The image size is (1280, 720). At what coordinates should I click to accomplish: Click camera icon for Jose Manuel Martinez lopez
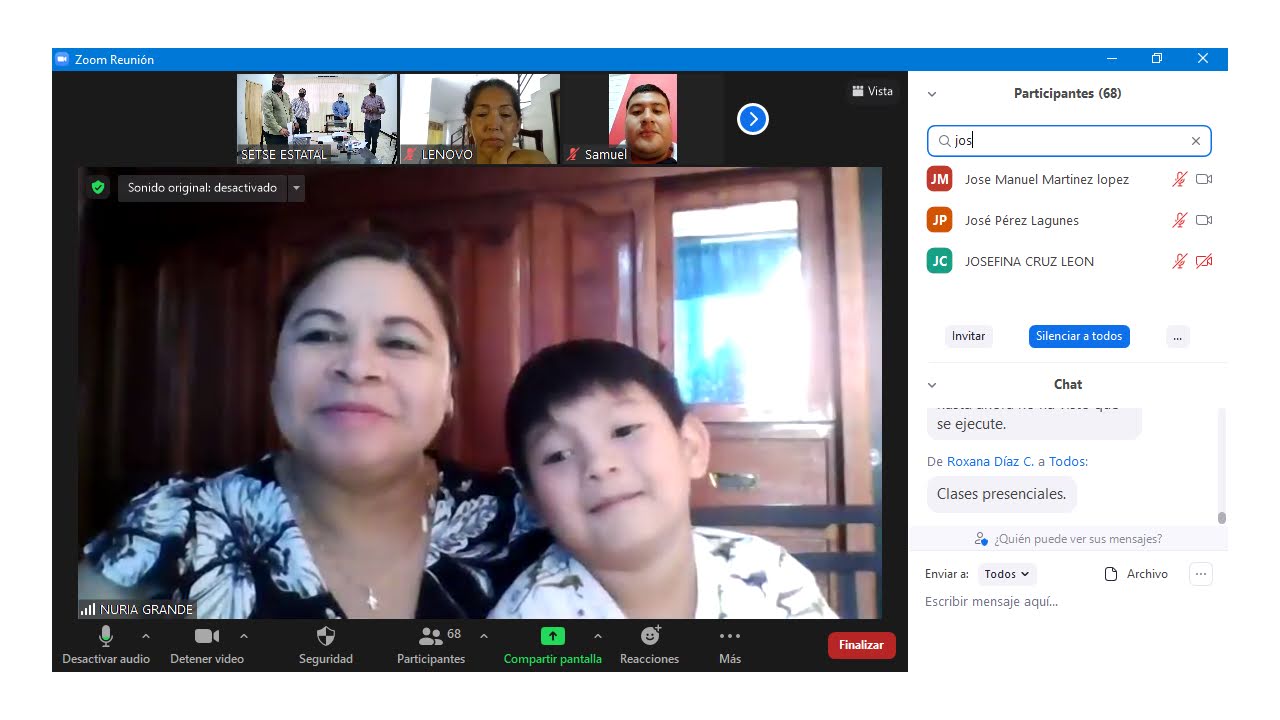pos(1204,179)
